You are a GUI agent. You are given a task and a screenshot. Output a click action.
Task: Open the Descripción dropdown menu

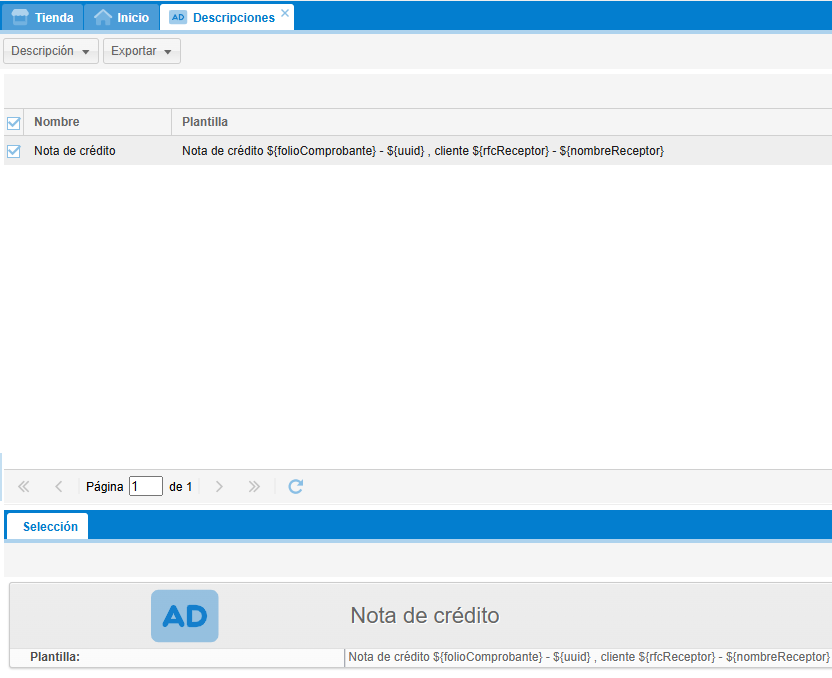pyautogui.click(x=51, y=51)
